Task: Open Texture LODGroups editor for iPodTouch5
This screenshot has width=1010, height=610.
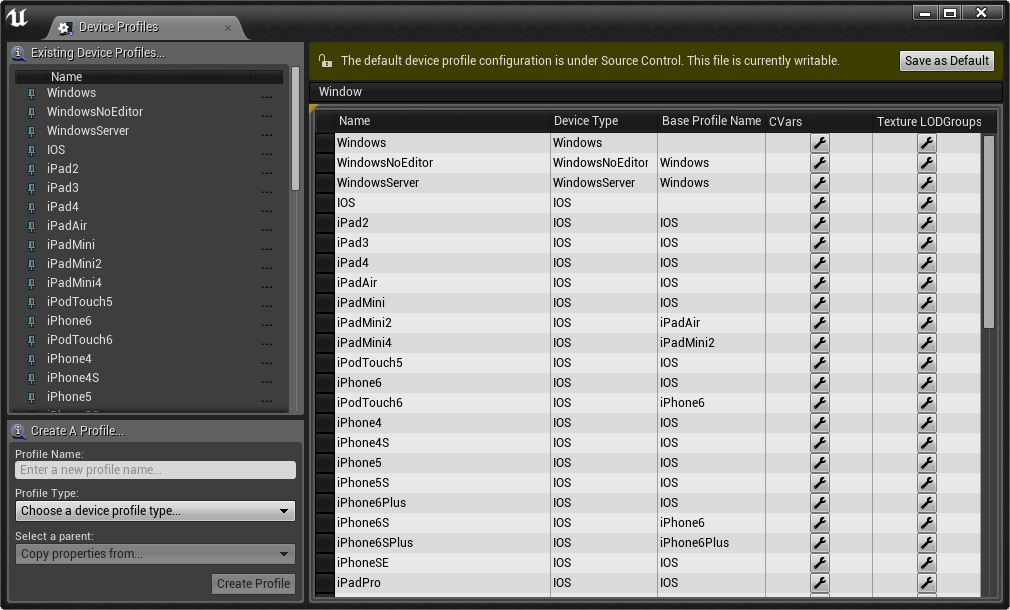Action: pos(927,362)
